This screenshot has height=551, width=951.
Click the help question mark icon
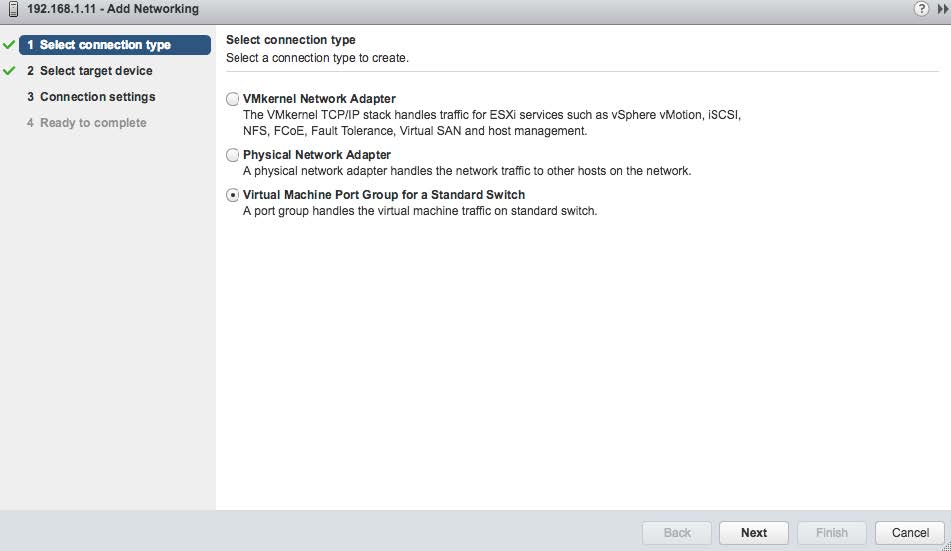[921, 9]
